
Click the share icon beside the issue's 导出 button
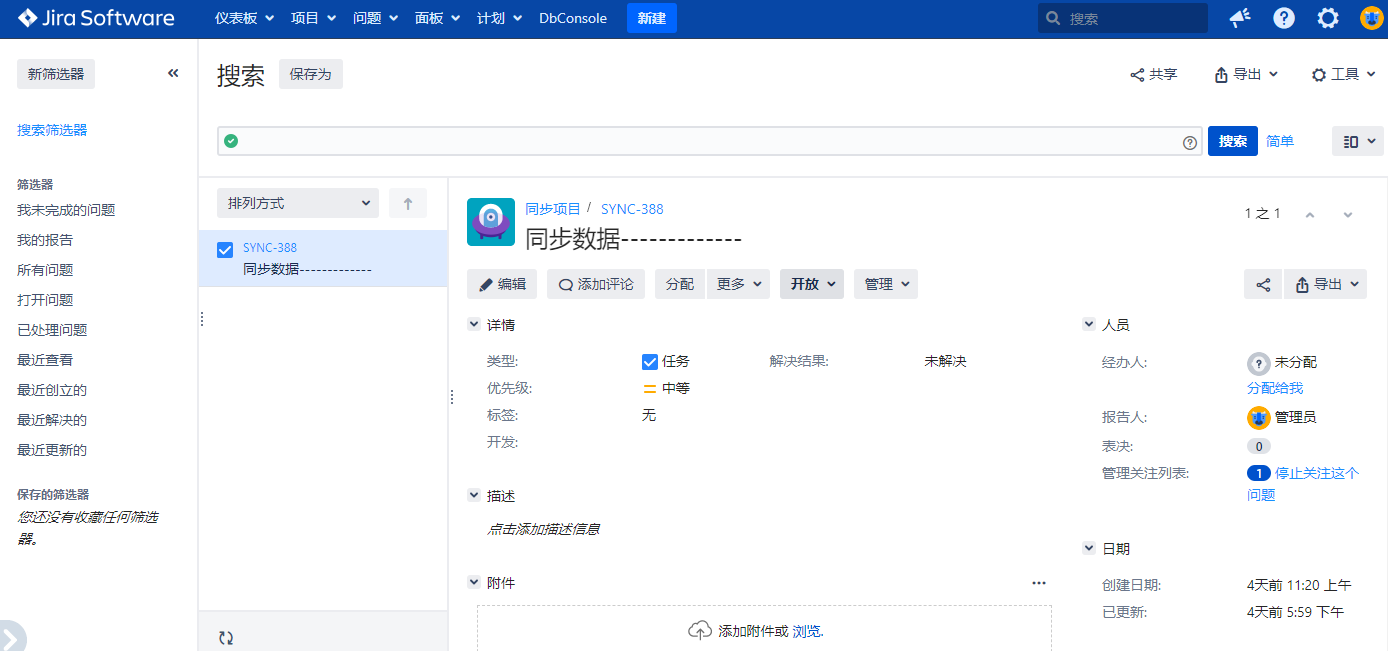1263,284
